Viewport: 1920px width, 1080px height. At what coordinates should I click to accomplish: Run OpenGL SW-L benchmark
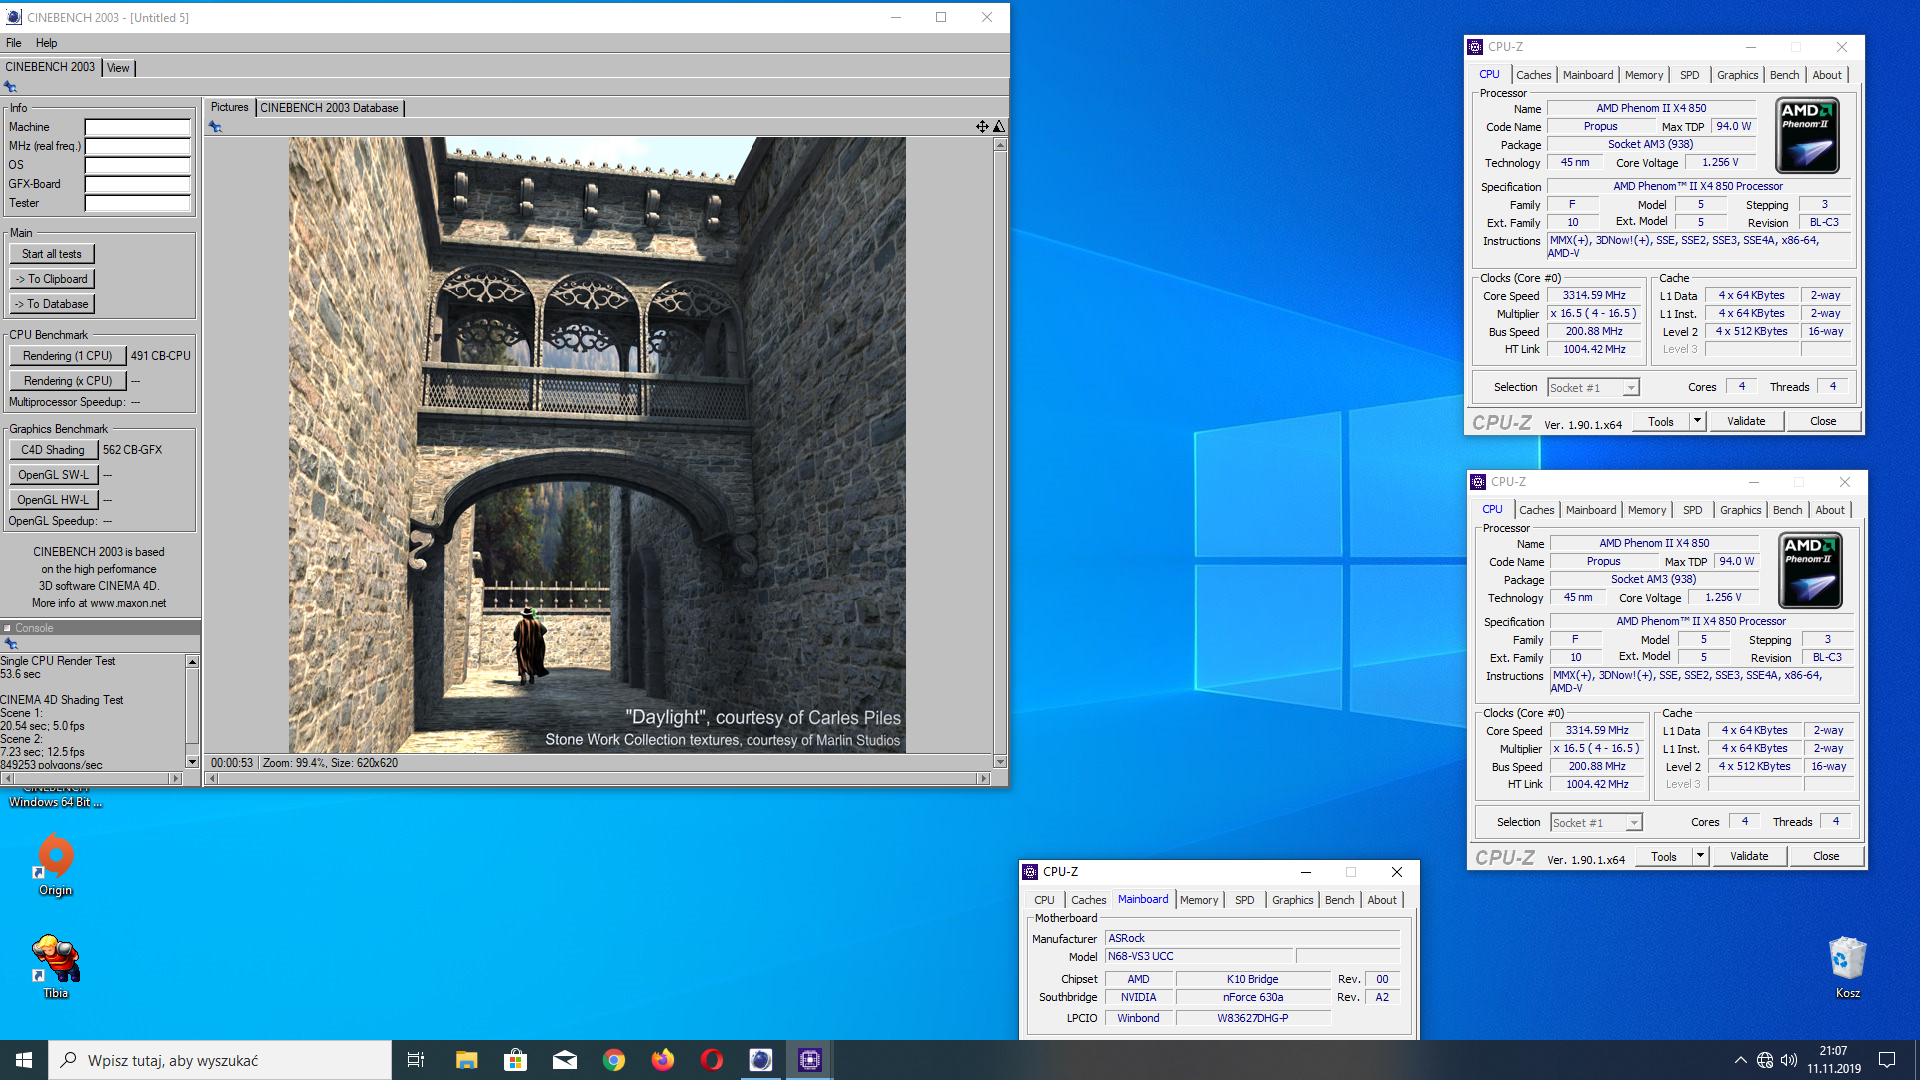coord(53,475)
